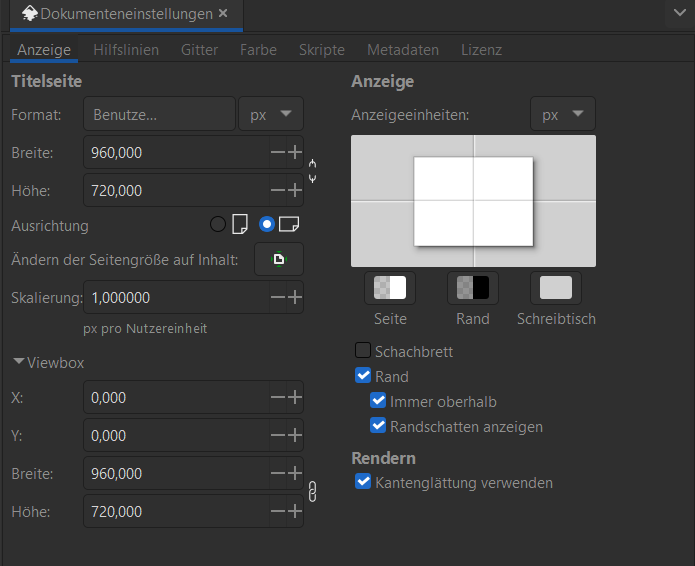This screenshot has width=695, height=566.
Task: Close the Dokumenteneinstellungen dialog tab
Action: (223, 13)
